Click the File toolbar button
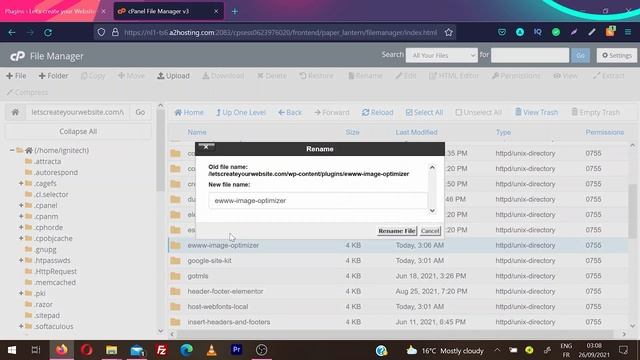Image resolution: width=640 pixels, height=360 pixels. [x=16, y=76]
